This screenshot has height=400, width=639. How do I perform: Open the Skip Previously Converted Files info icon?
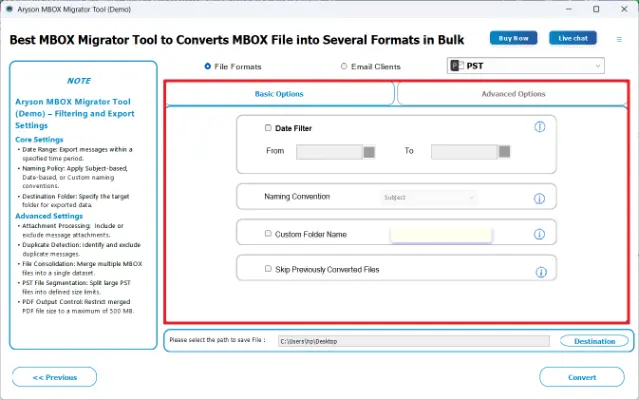pos(541,272)
